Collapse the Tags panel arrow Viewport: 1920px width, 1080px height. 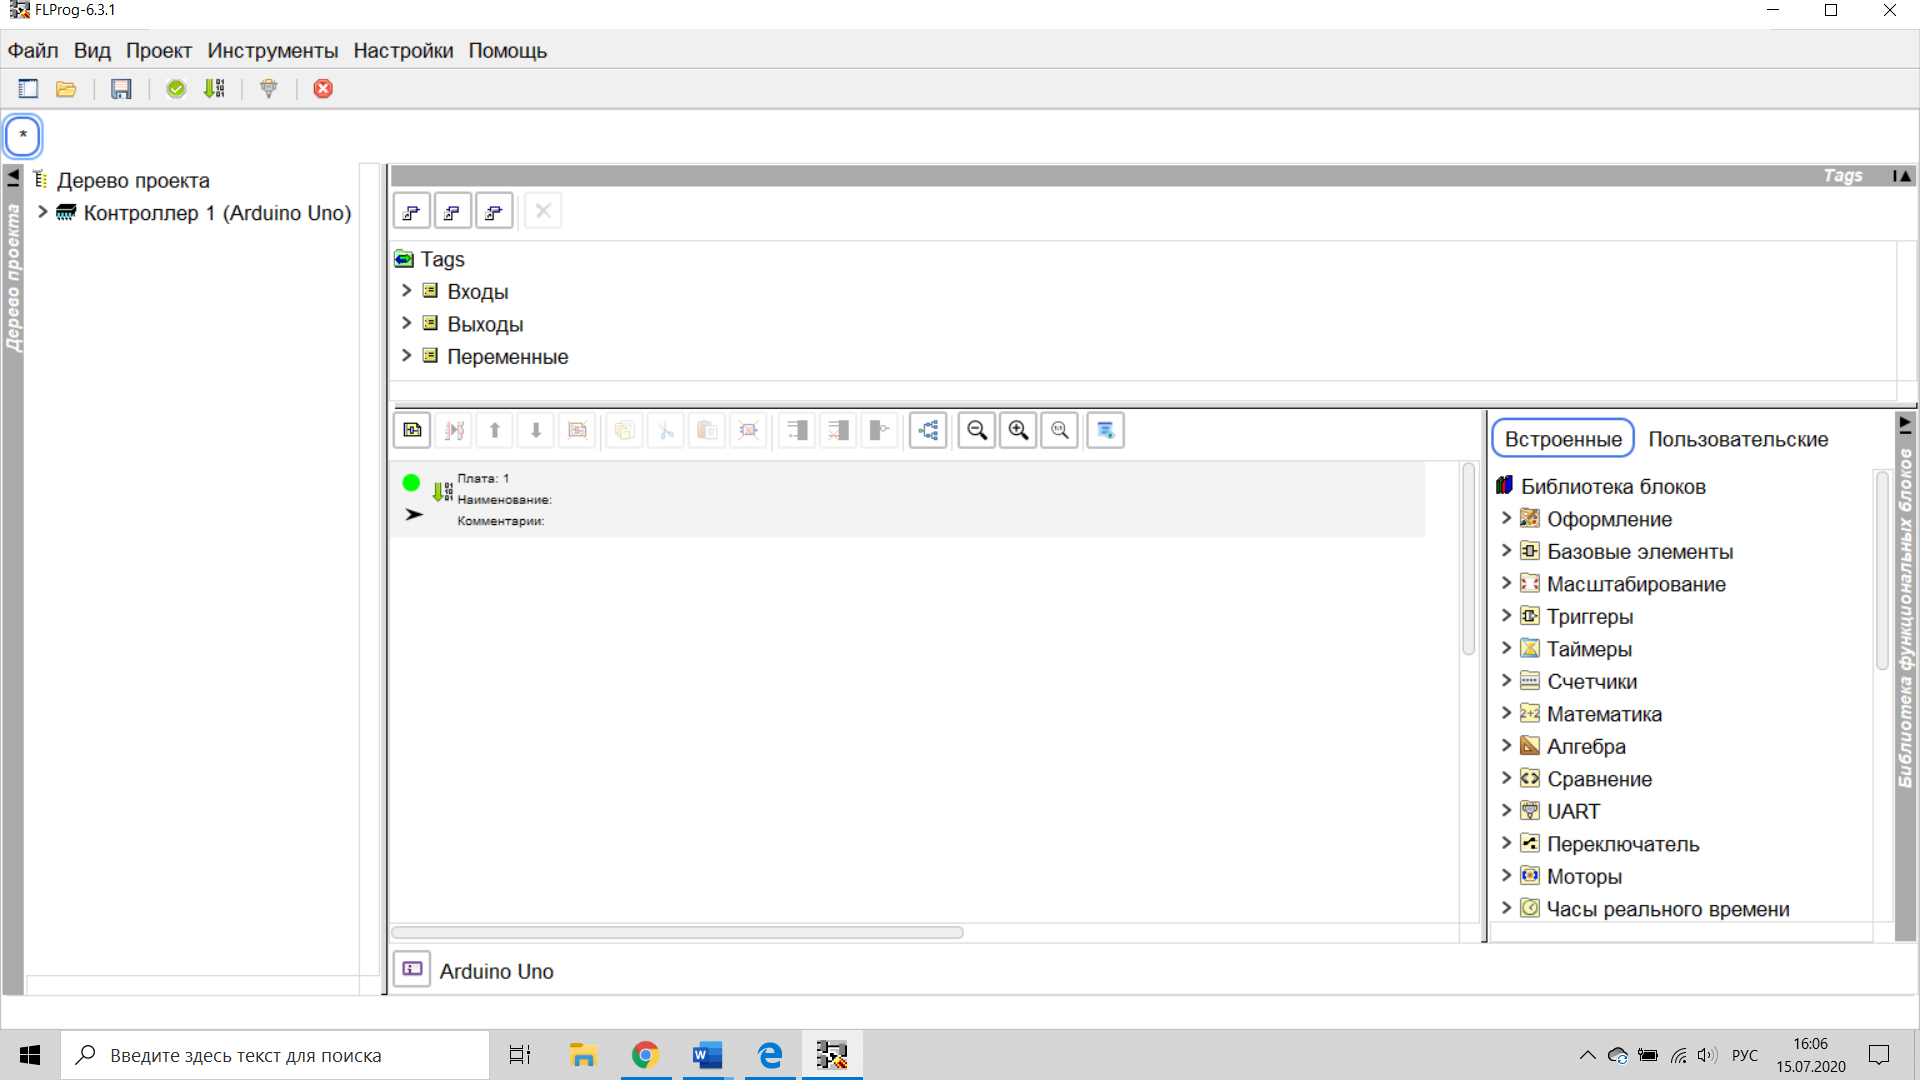pyautogui.click(x=1902, y=176)
